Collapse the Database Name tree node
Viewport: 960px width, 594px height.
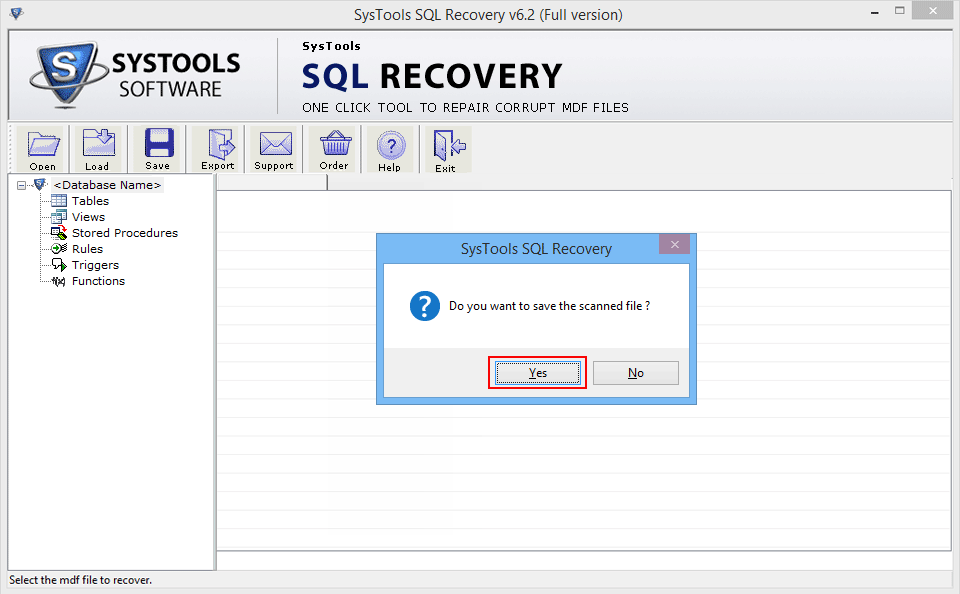(x=21, y=185)
